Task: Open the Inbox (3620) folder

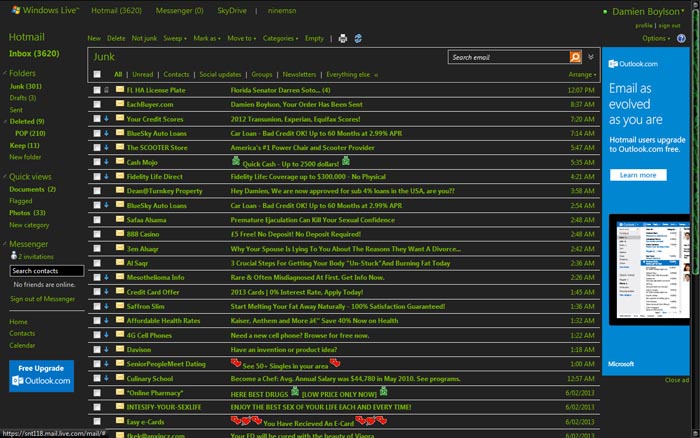Action: tap(34, 54)
